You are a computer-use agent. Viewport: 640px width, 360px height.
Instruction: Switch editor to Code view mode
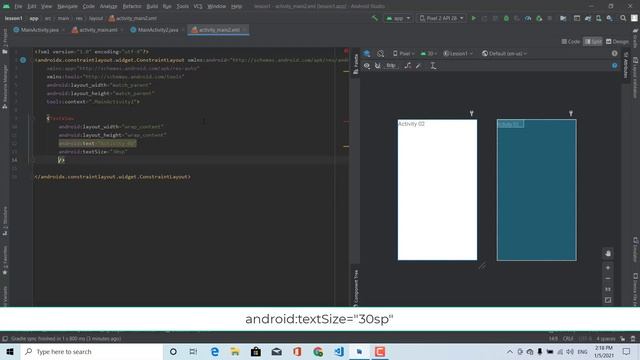click(x=571, y=42)
